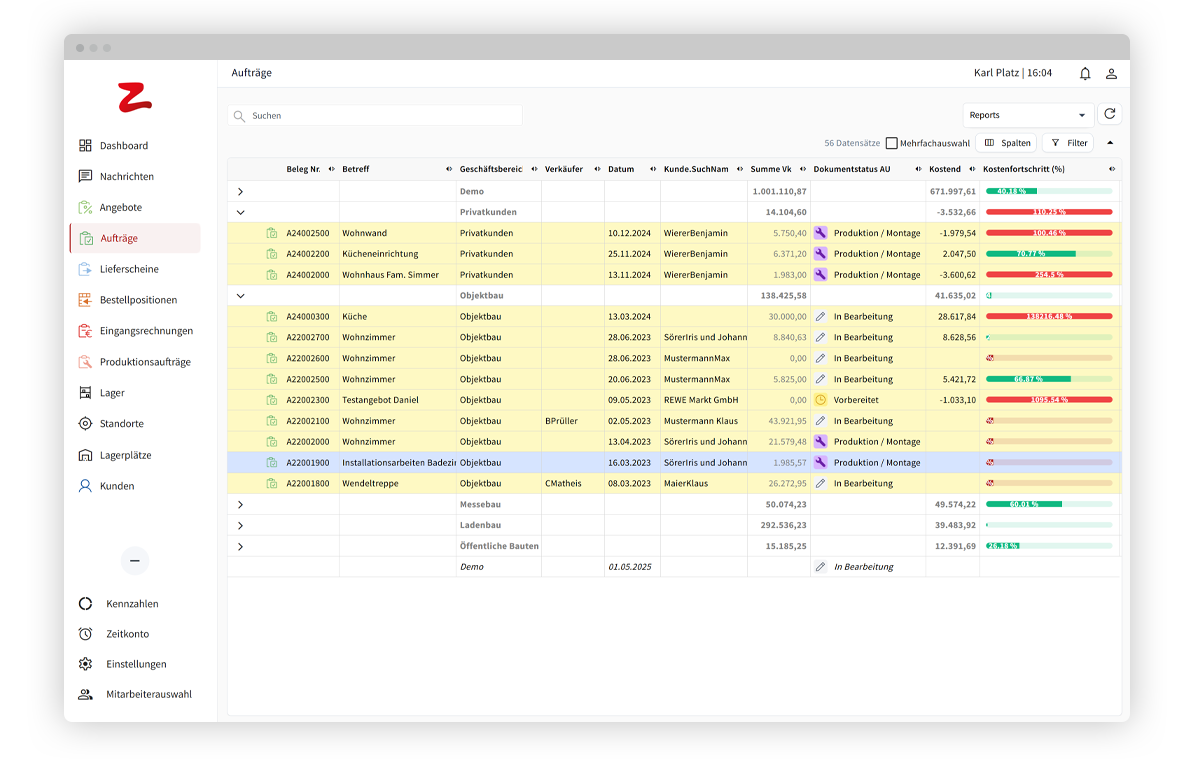The height and width of the screenshot is (783, 1193).
Task: Click the wrench status icon for Kücheneinrichtung
Action: coord(820,254)
